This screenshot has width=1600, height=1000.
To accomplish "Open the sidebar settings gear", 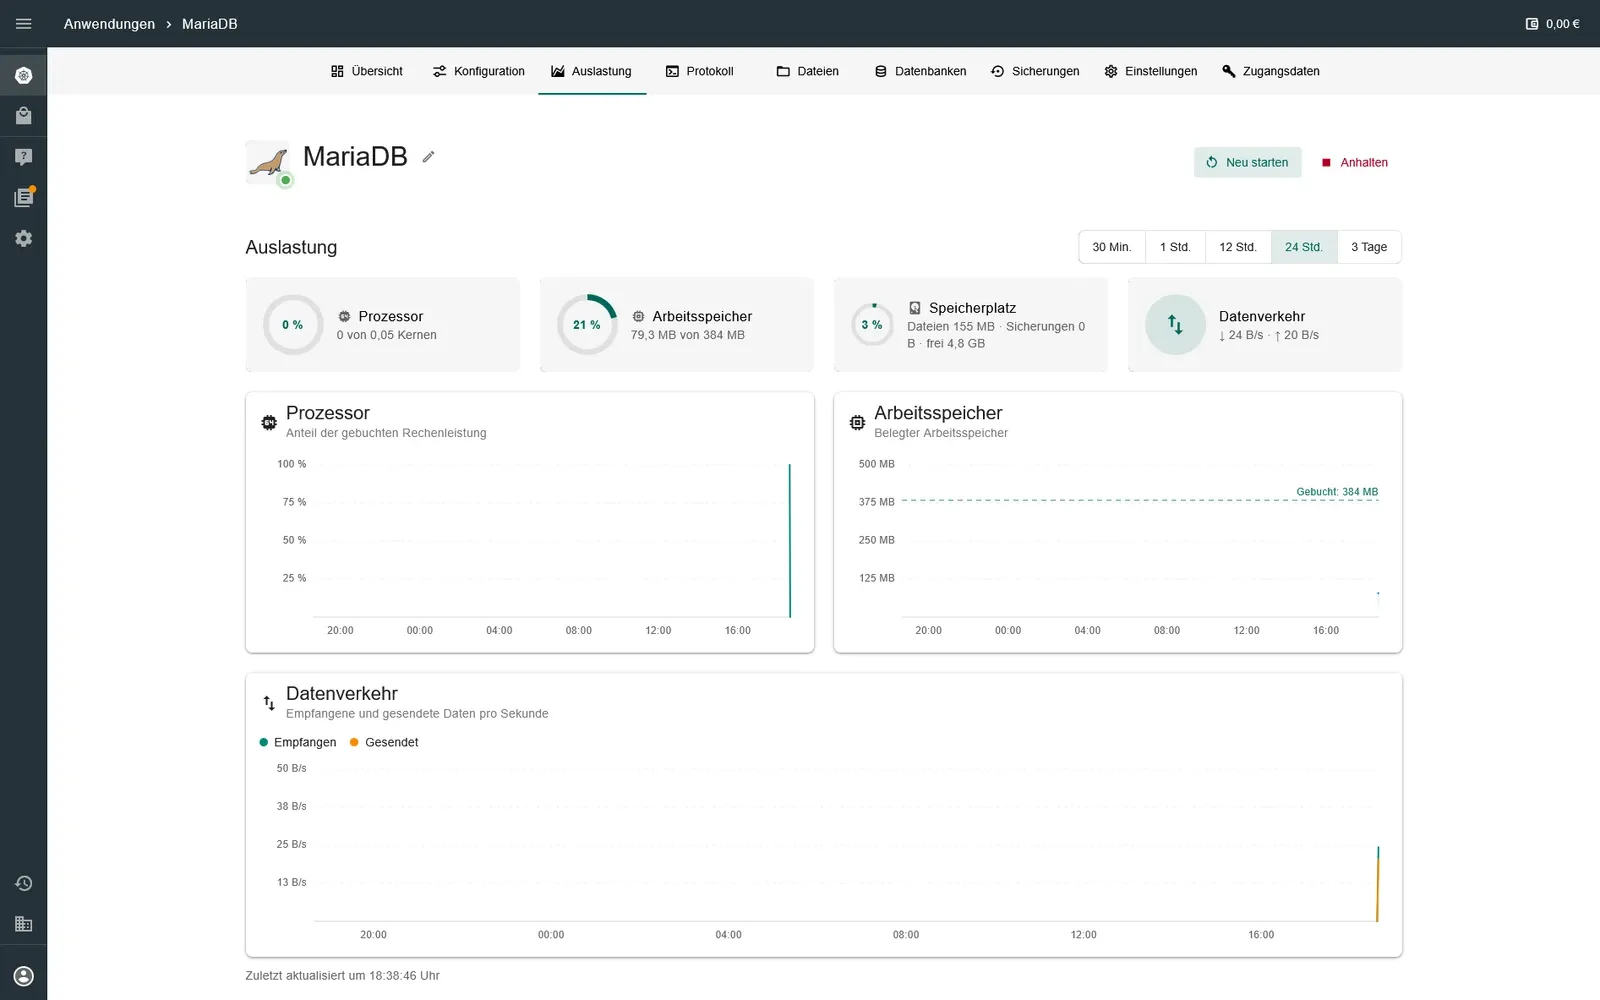I will click(x=24, y=238).
